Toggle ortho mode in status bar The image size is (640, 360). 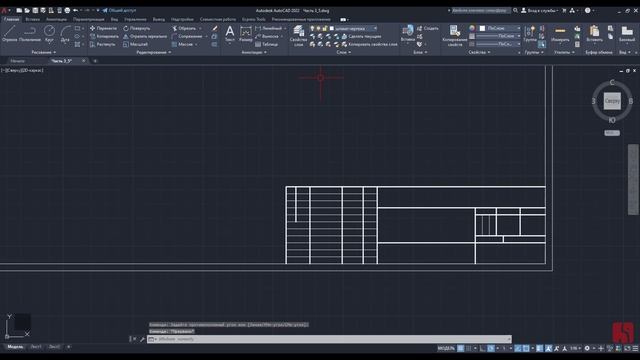(x=483, y=348)
